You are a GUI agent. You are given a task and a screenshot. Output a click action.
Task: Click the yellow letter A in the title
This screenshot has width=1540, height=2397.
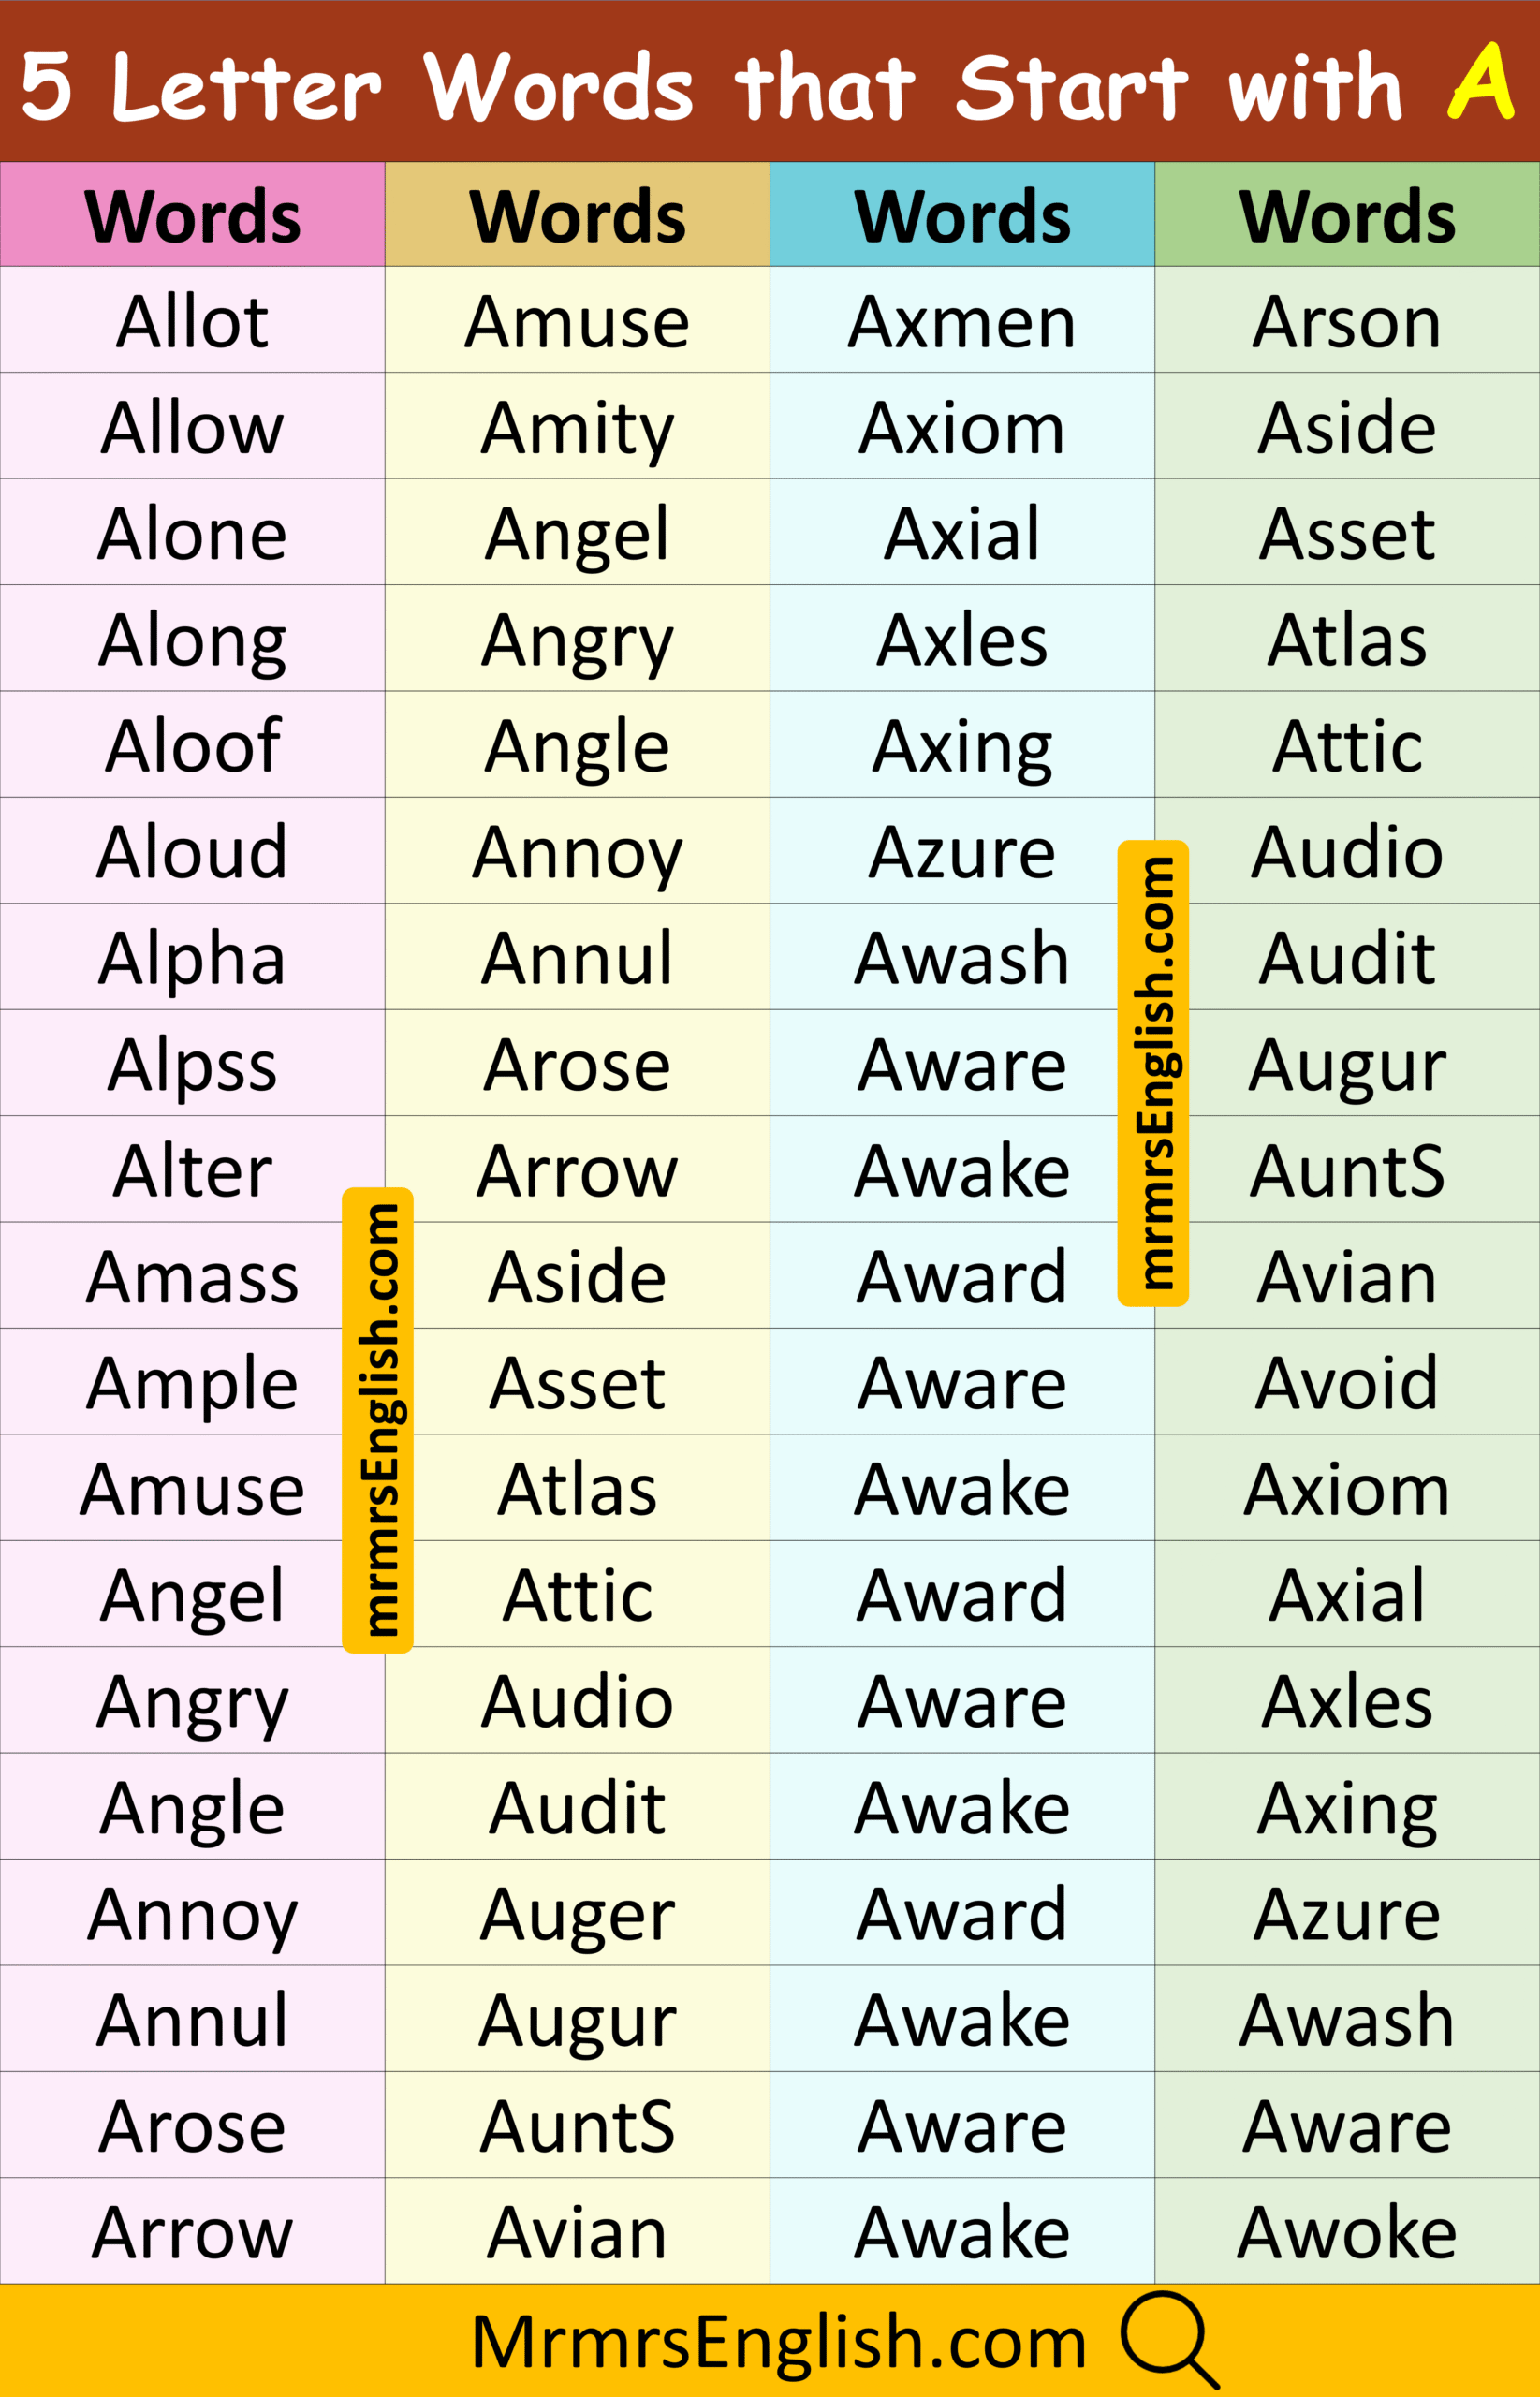coord(1481,82)
